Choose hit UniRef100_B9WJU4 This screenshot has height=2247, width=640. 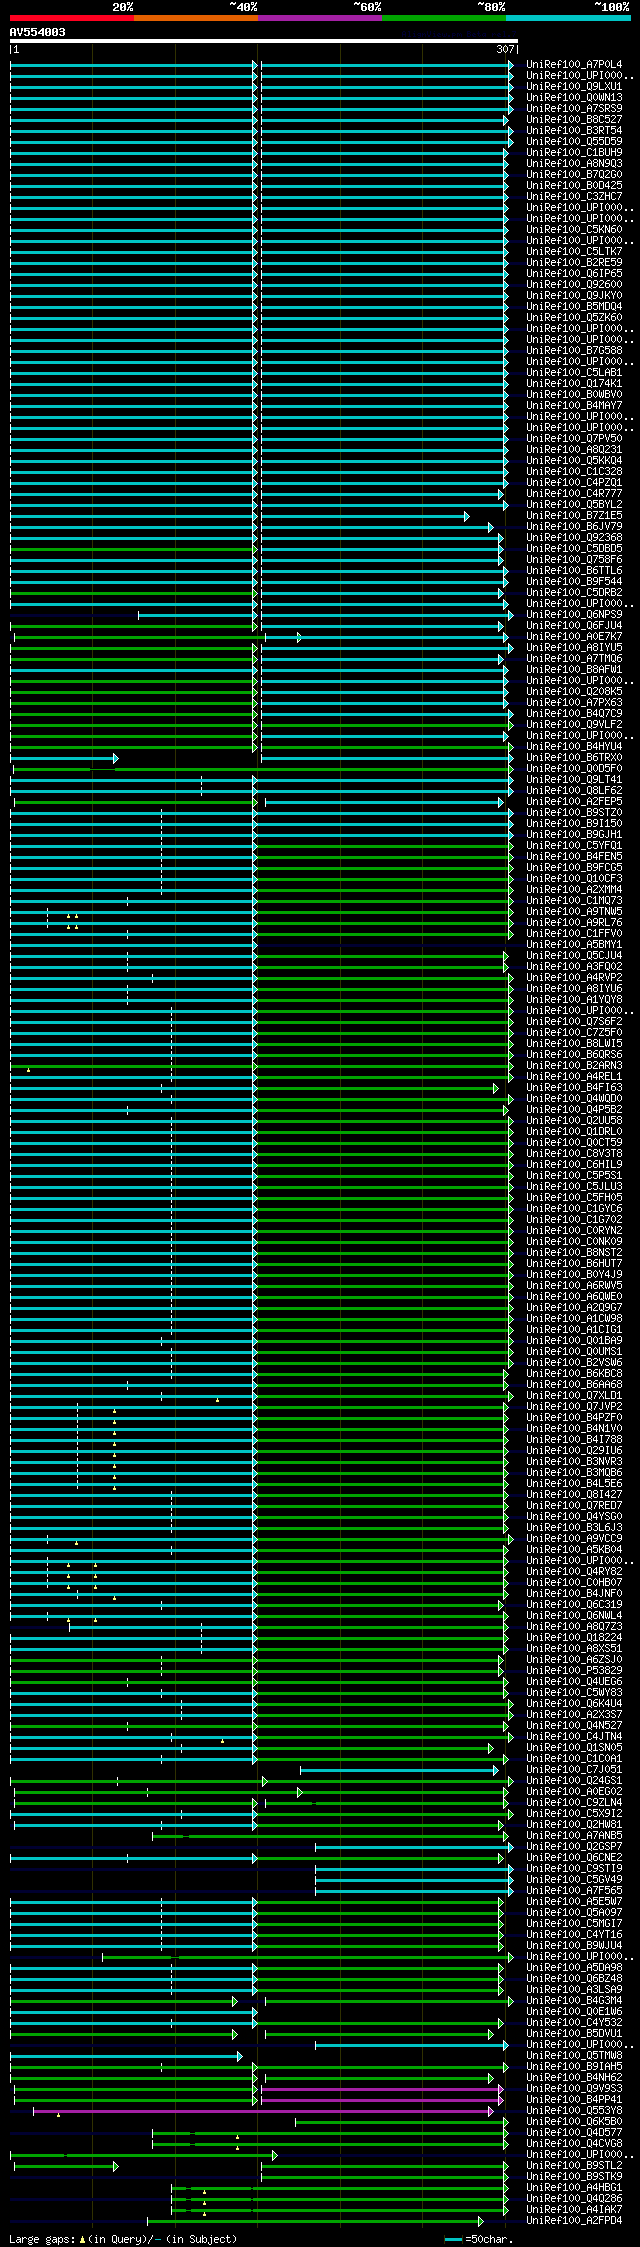pos(574,1946)
